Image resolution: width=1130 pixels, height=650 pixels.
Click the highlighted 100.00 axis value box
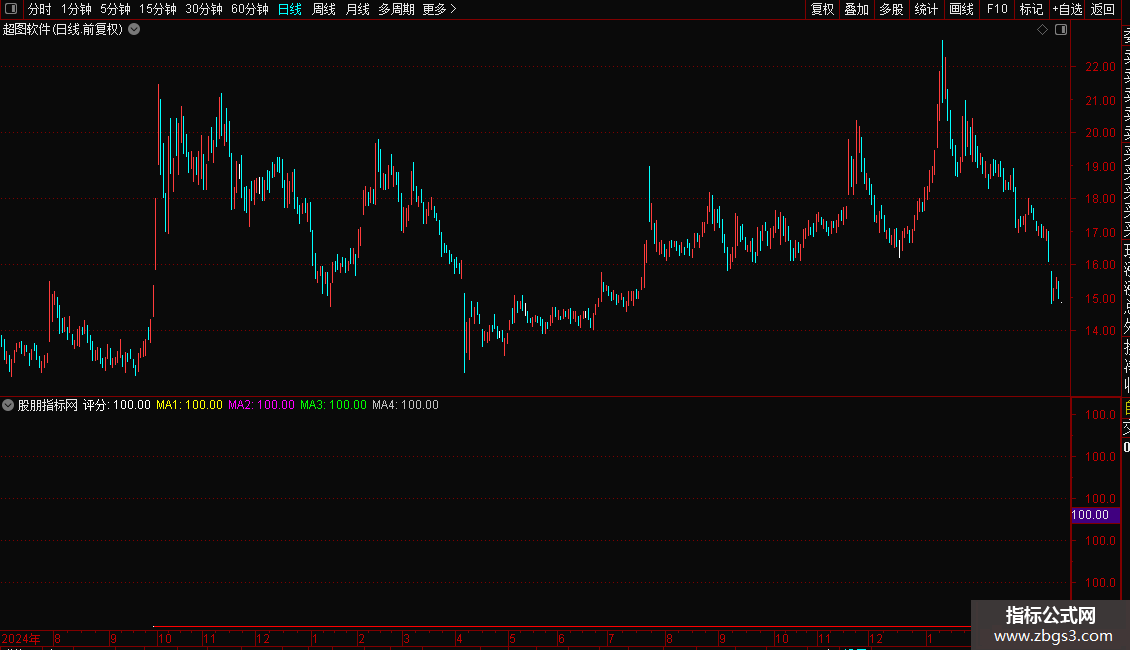click(x=1095, y=515)
